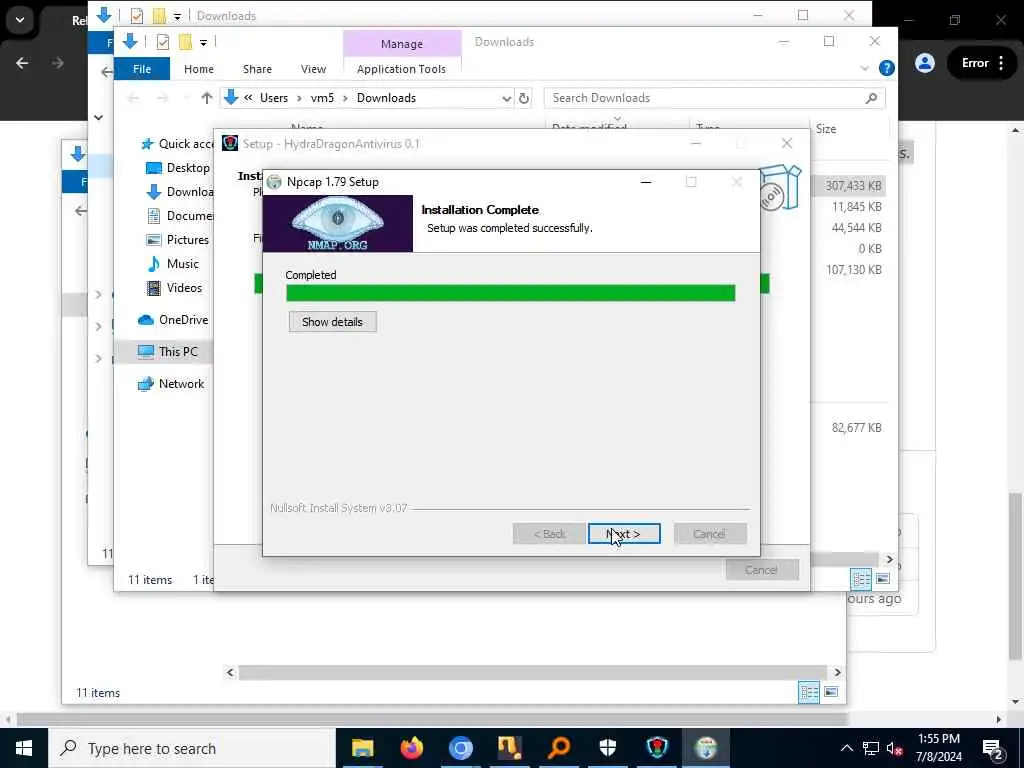Image resolution: width=1024 pixels, height=768 pixels.
Task: Open the browser tab search dropdown
Action: [x=20, y=20]
